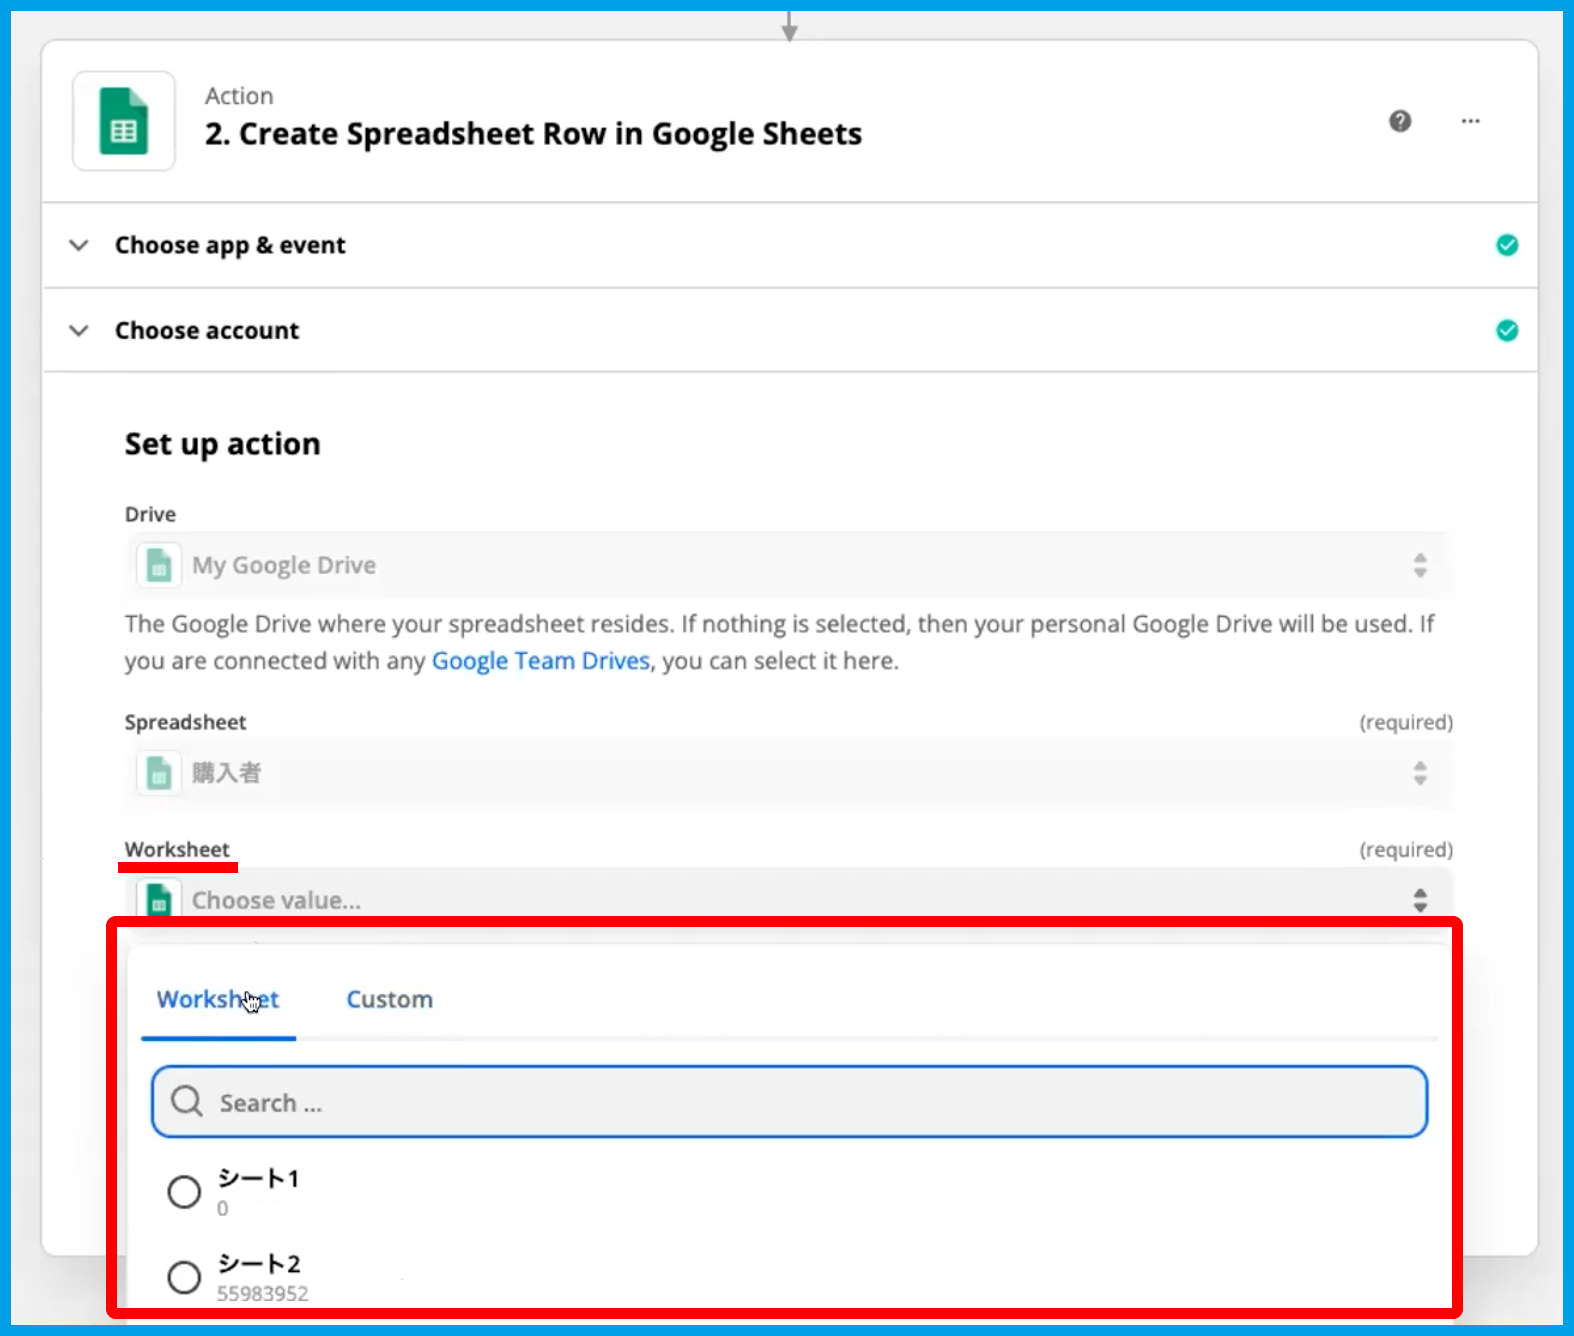
Task: Toggle the Worksheet Choose value dropdown
Action: pos(1419,900)
